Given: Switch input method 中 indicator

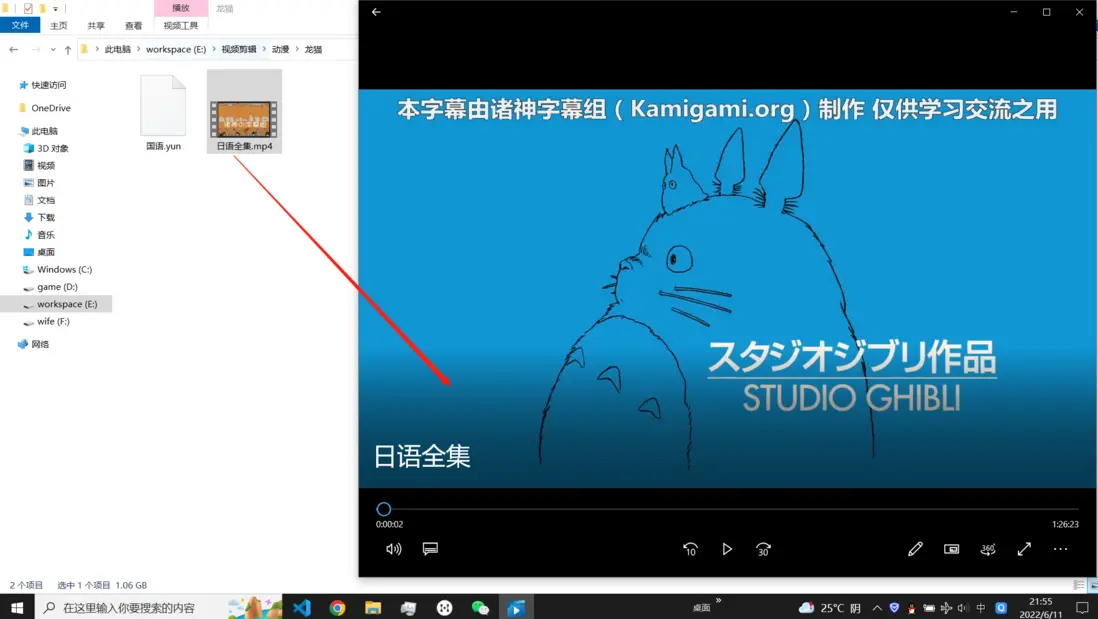Looking at the screenshot, I should [x=980, y=608].
